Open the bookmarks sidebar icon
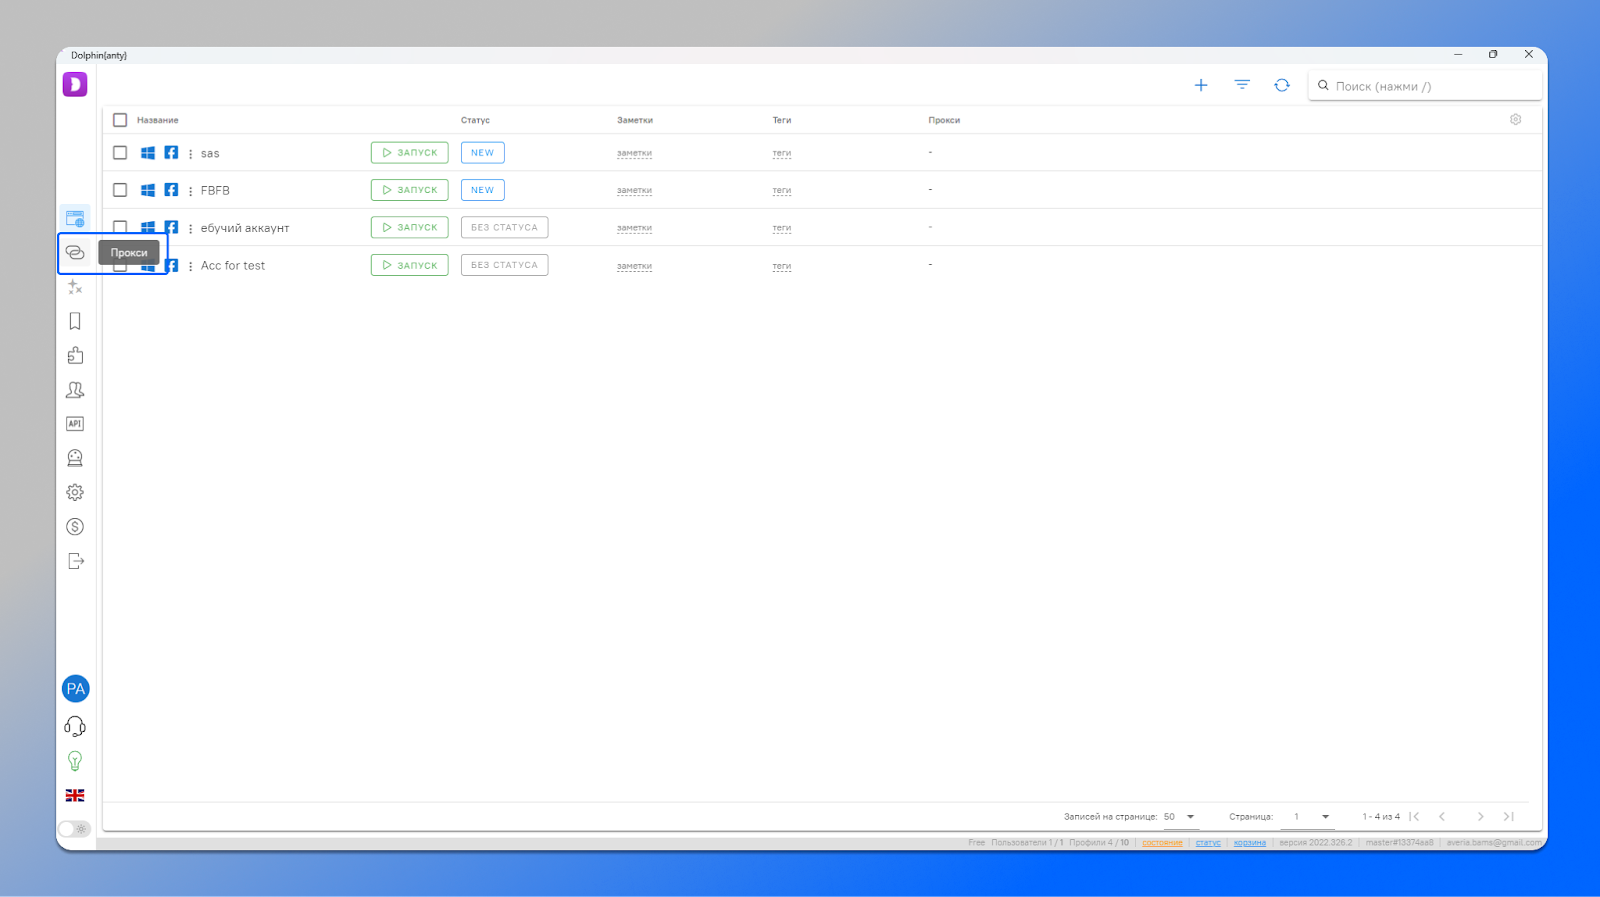The width and height of the screenshot is (1600, 897). [75, 321]
